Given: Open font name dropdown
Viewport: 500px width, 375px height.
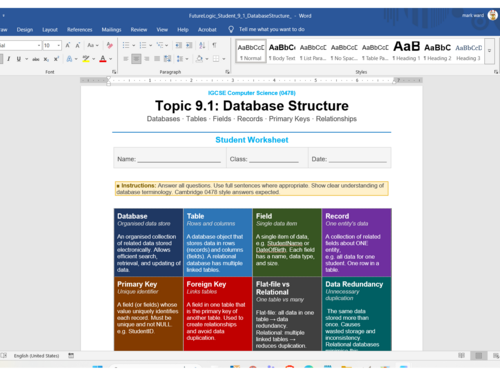Looking at the screenshot, I should [39, 45].
